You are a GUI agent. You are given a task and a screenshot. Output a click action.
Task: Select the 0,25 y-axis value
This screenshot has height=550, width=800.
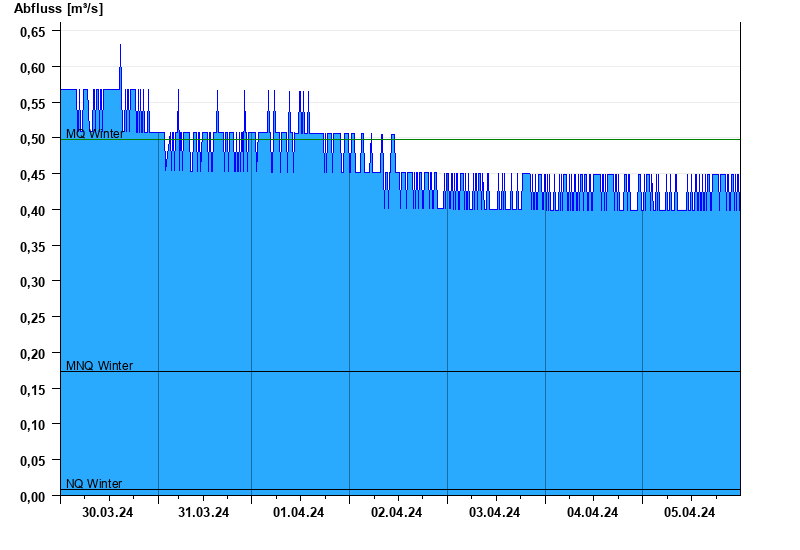click(x=33, y=318)
